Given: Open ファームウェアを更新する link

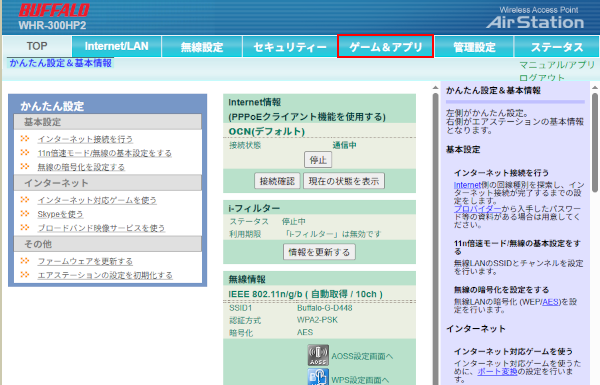Looking at the screenshot, I should [85, 261].
